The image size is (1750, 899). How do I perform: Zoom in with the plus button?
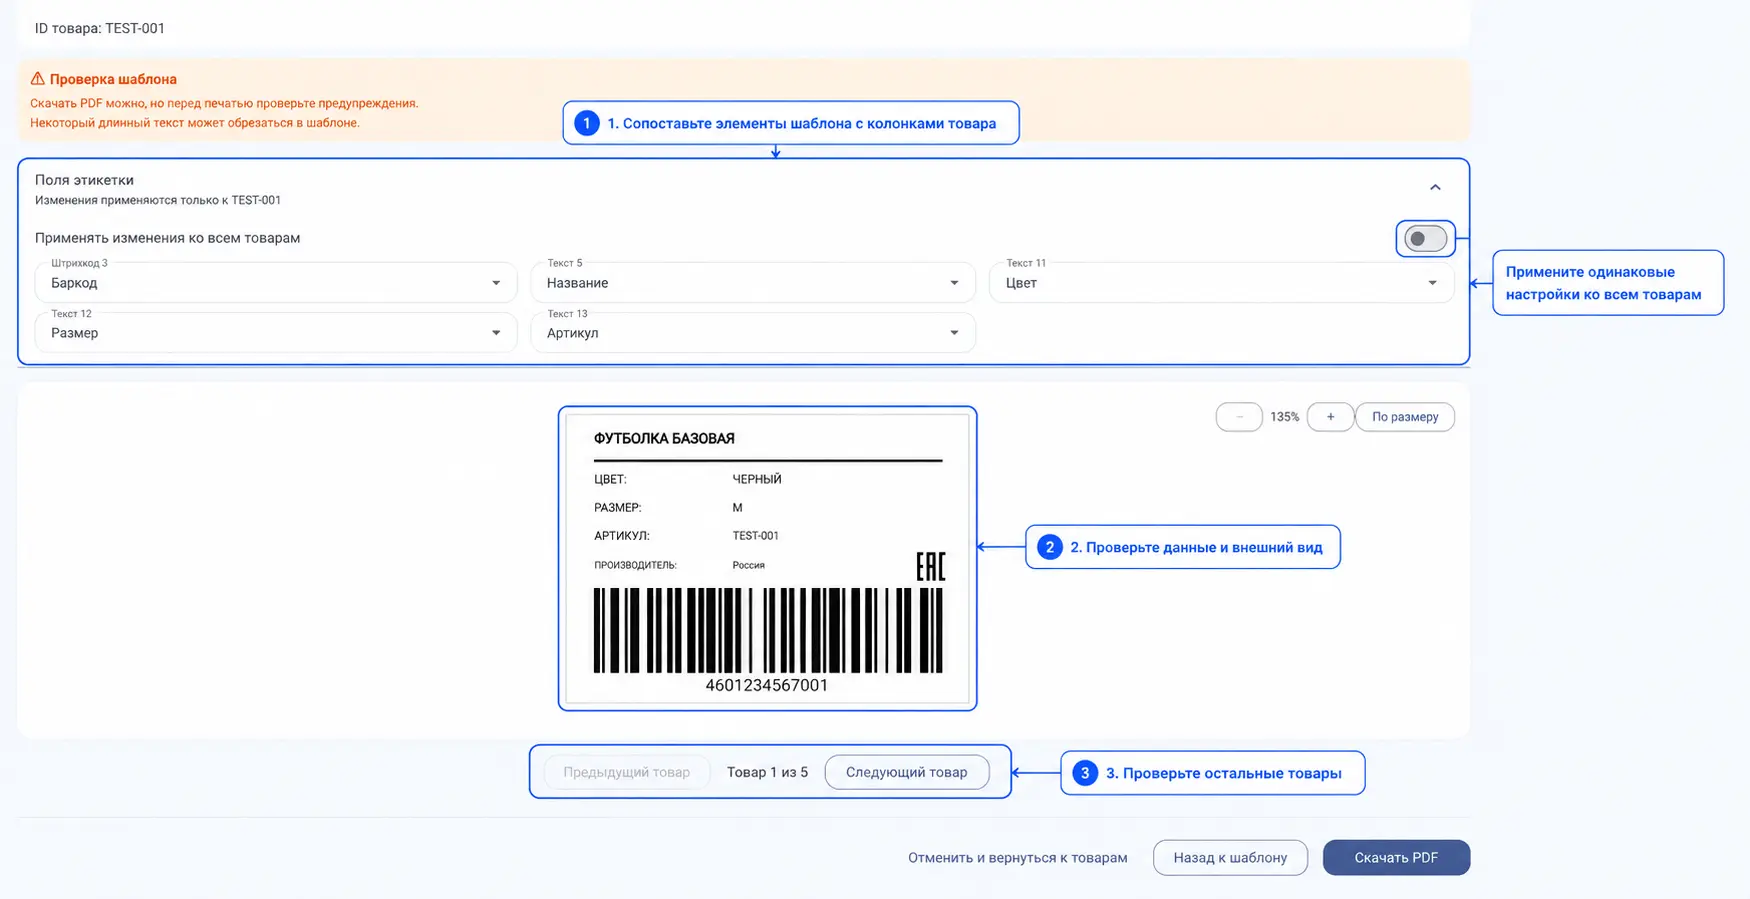click(x=1330, y=417)
